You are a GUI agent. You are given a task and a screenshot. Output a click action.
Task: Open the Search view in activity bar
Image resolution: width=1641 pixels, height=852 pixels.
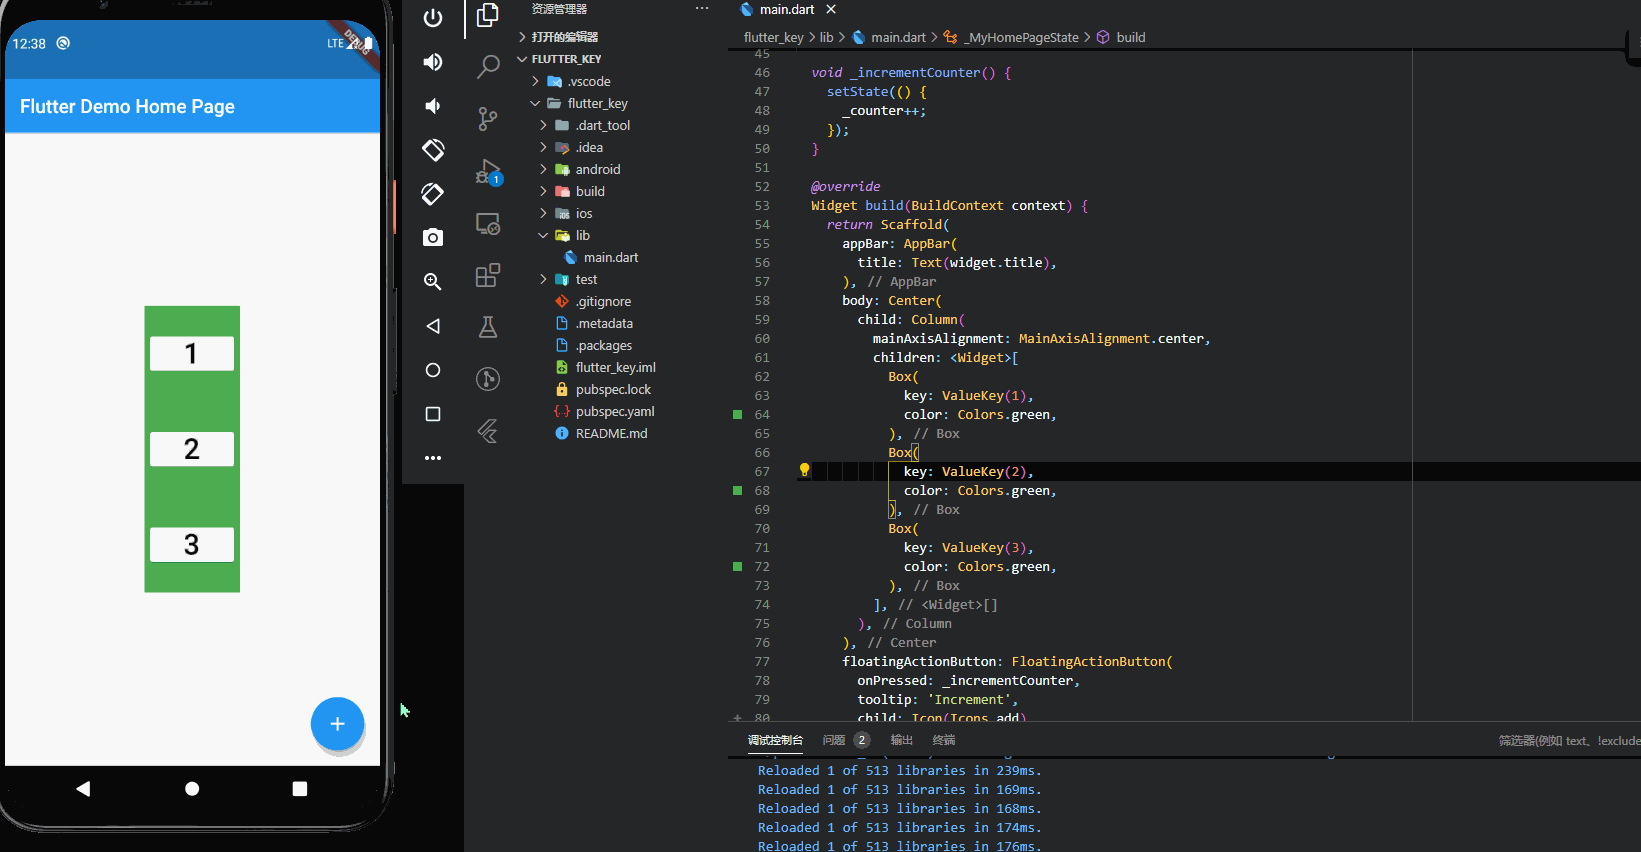point(488,67)
